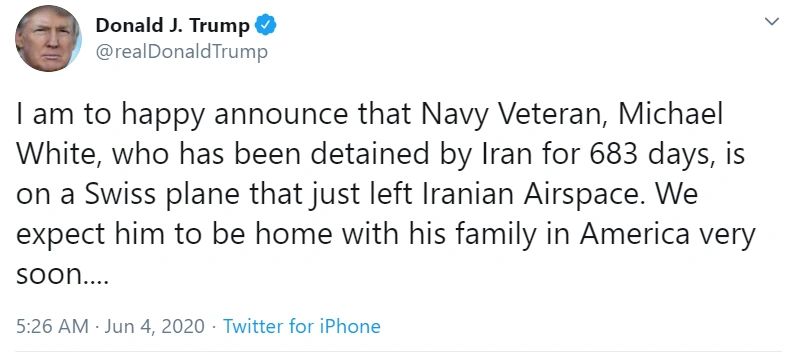
Task: Click the words Navy Veteran in tweet
Action: [516, 116]
